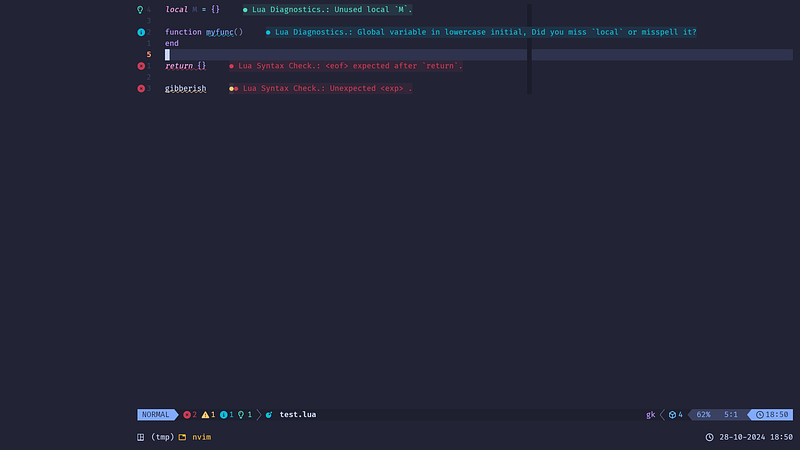Click the statusline warning triangle icon
Viewport: 800px width, 450px height.
tap(205, 415)
